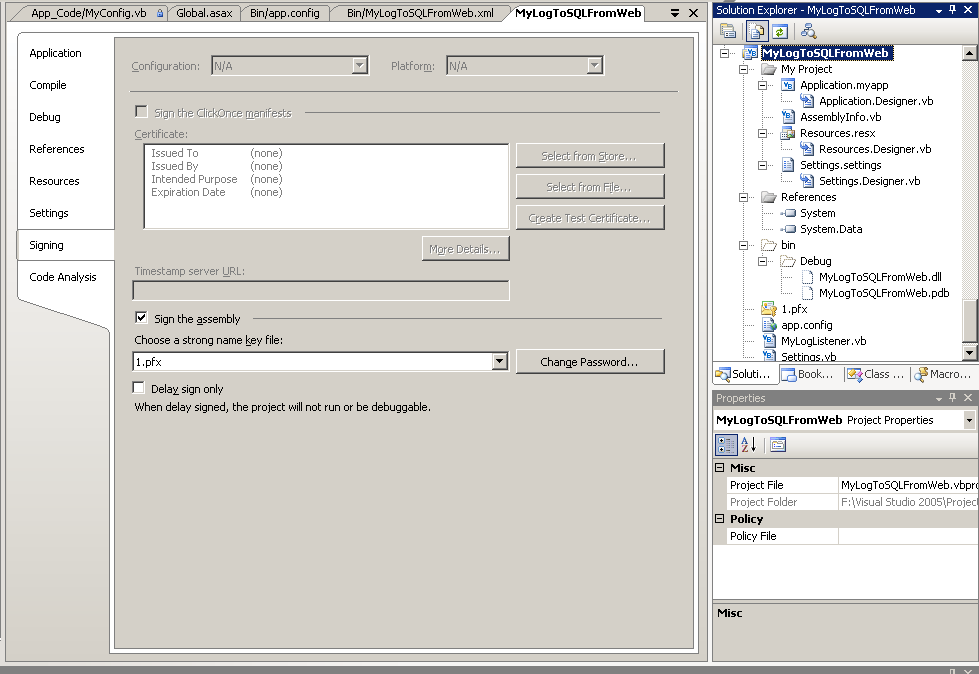The height and width of the screenshot is (674, 979).
Task: Enable Delay sign only checkbox
Action: coord(139,388)
